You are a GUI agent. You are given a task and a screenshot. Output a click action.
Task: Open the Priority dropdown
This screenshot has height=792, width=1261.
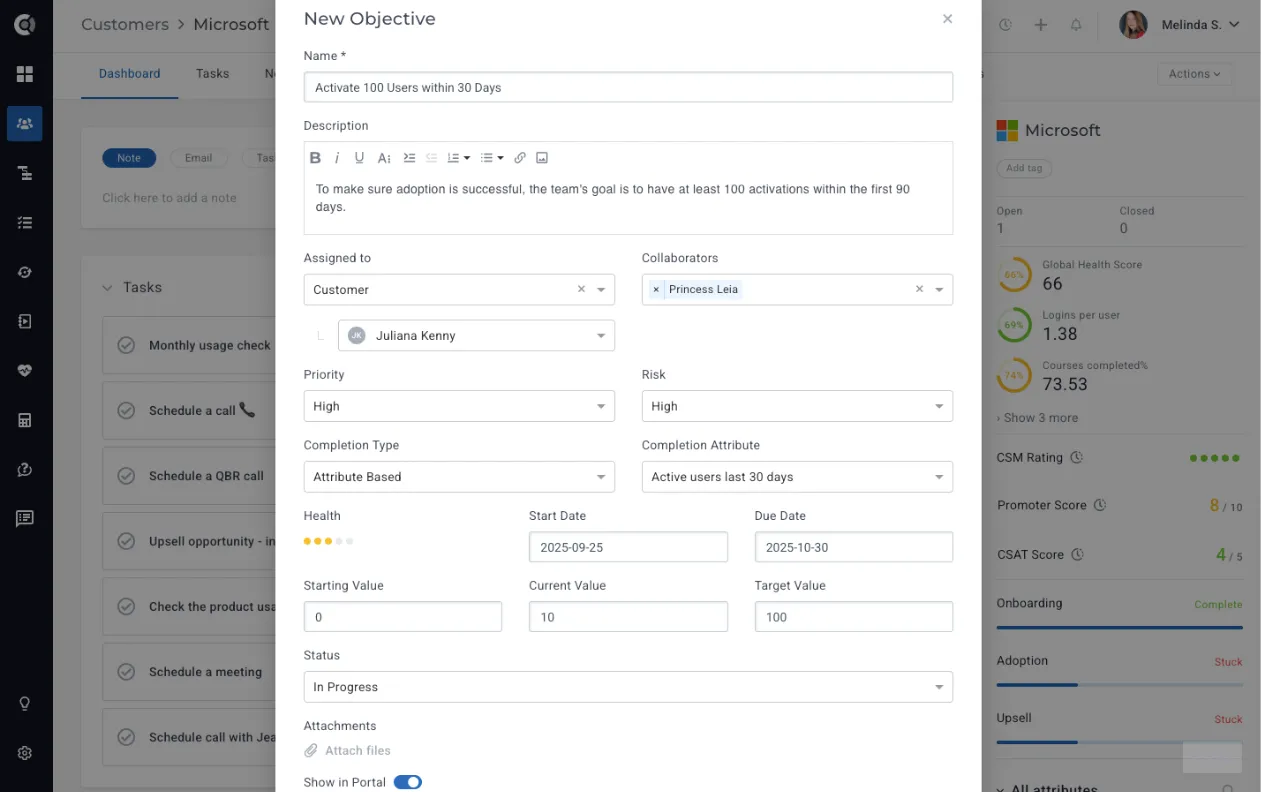459,406
